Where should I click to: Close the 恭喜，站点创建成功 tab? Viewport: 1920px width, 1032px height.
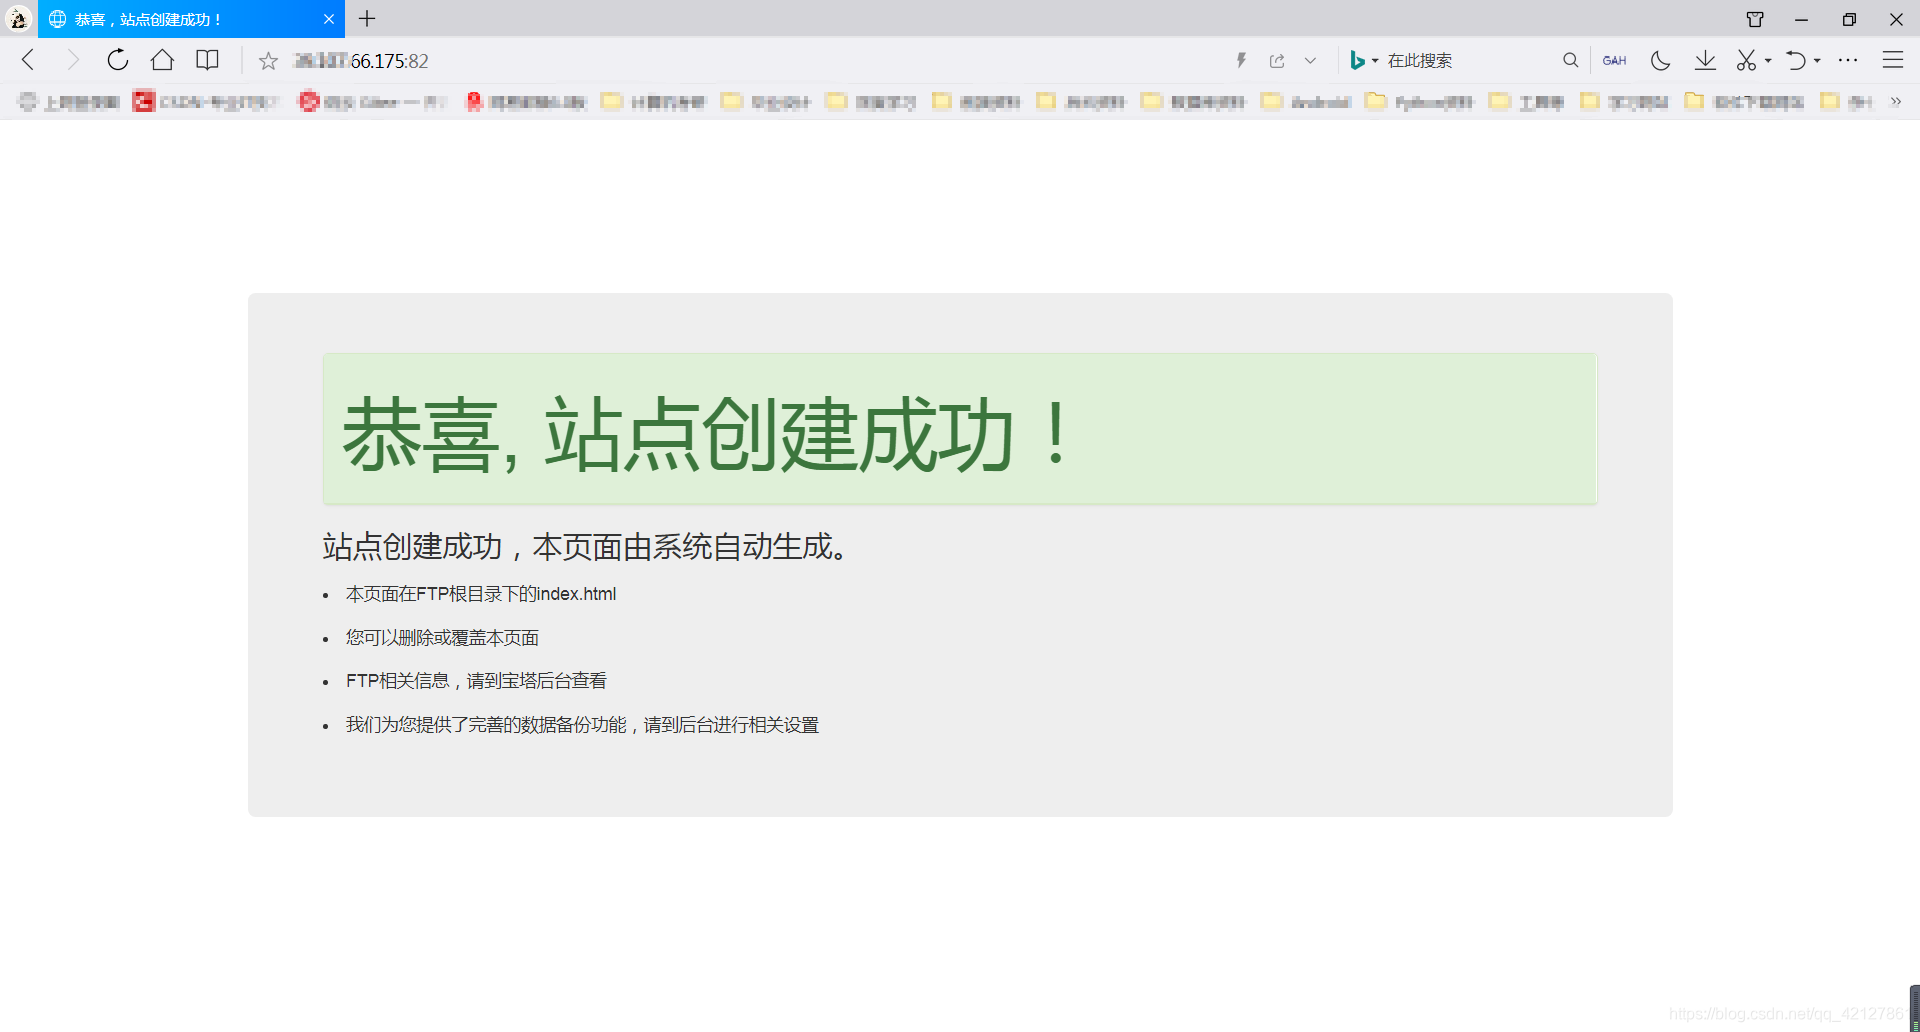329,19
